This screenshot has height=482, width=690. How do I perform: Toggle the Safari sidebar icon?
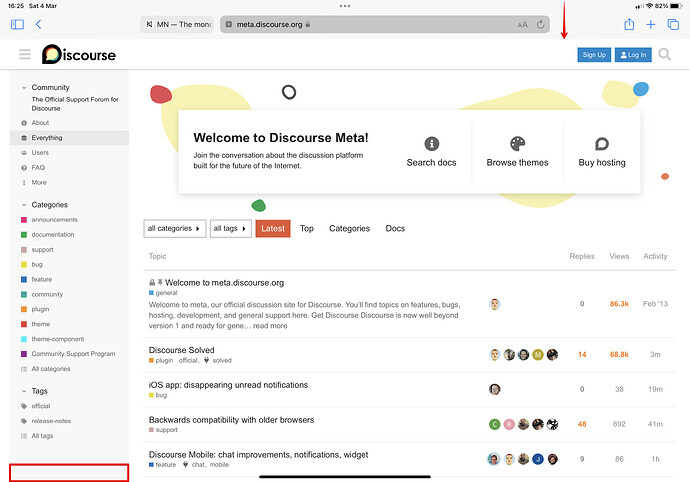[17, 24]
